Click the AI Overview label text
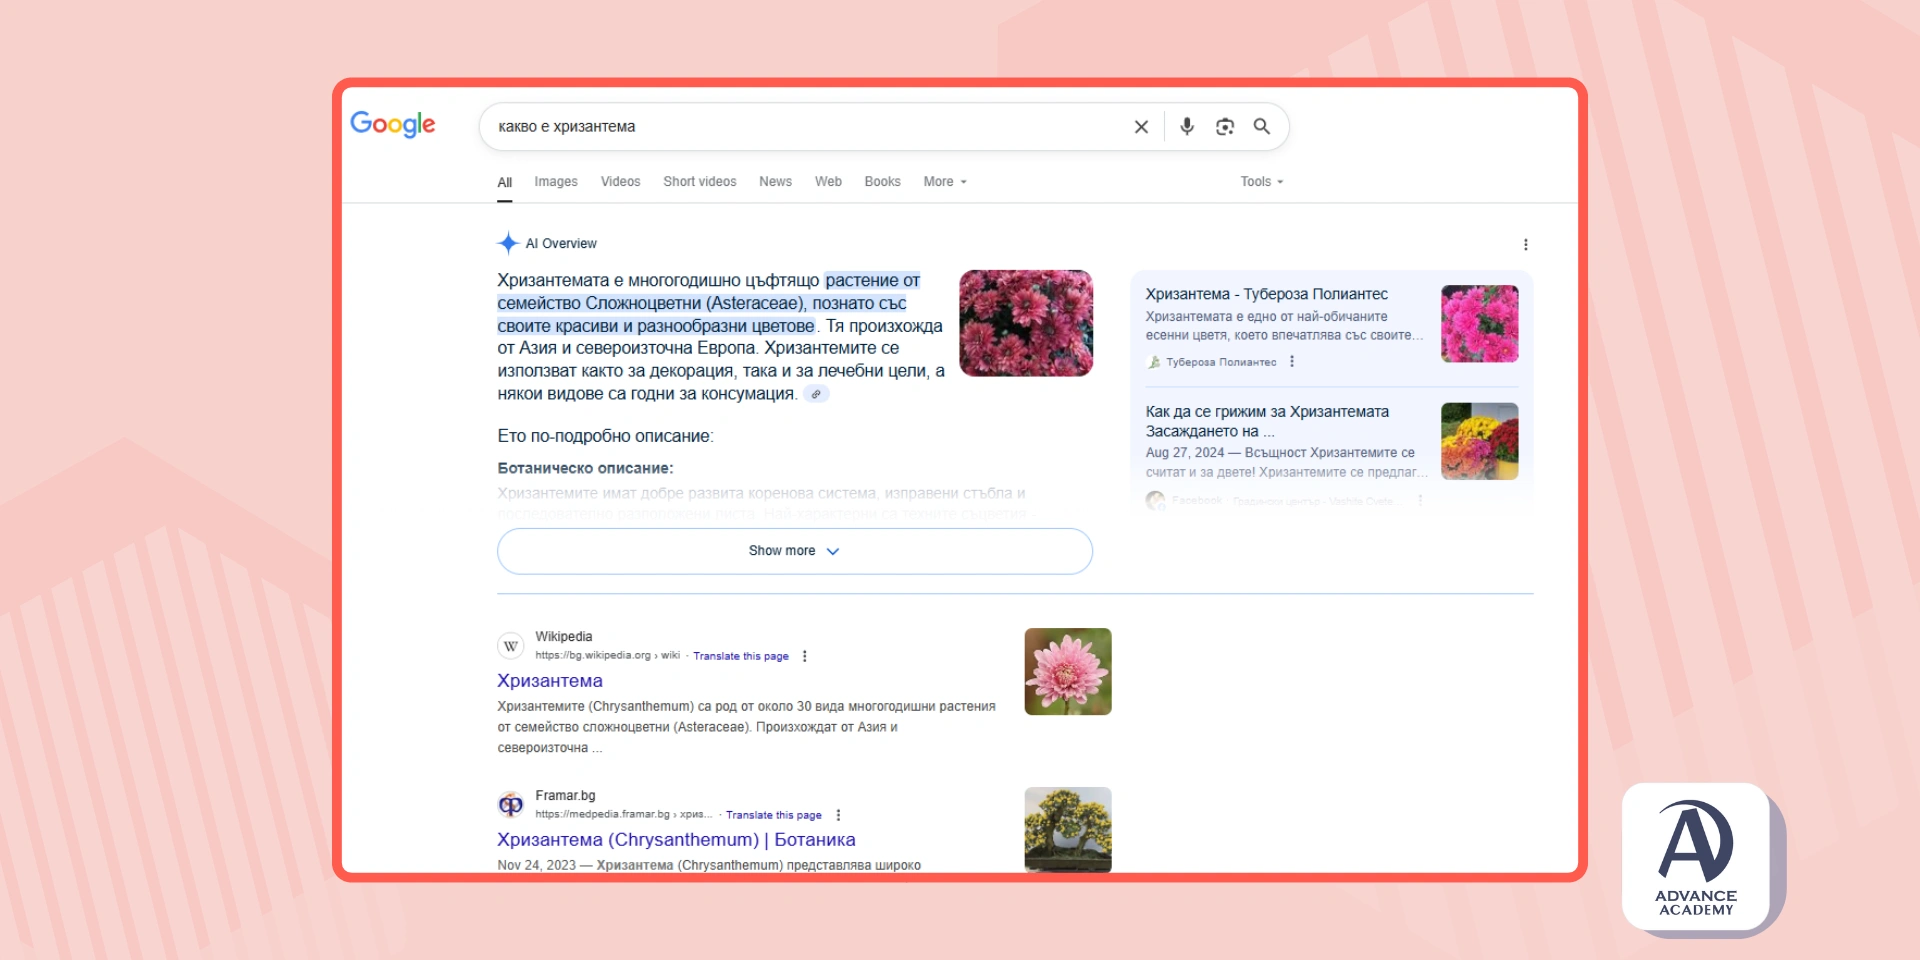 [x=561, y=244]
